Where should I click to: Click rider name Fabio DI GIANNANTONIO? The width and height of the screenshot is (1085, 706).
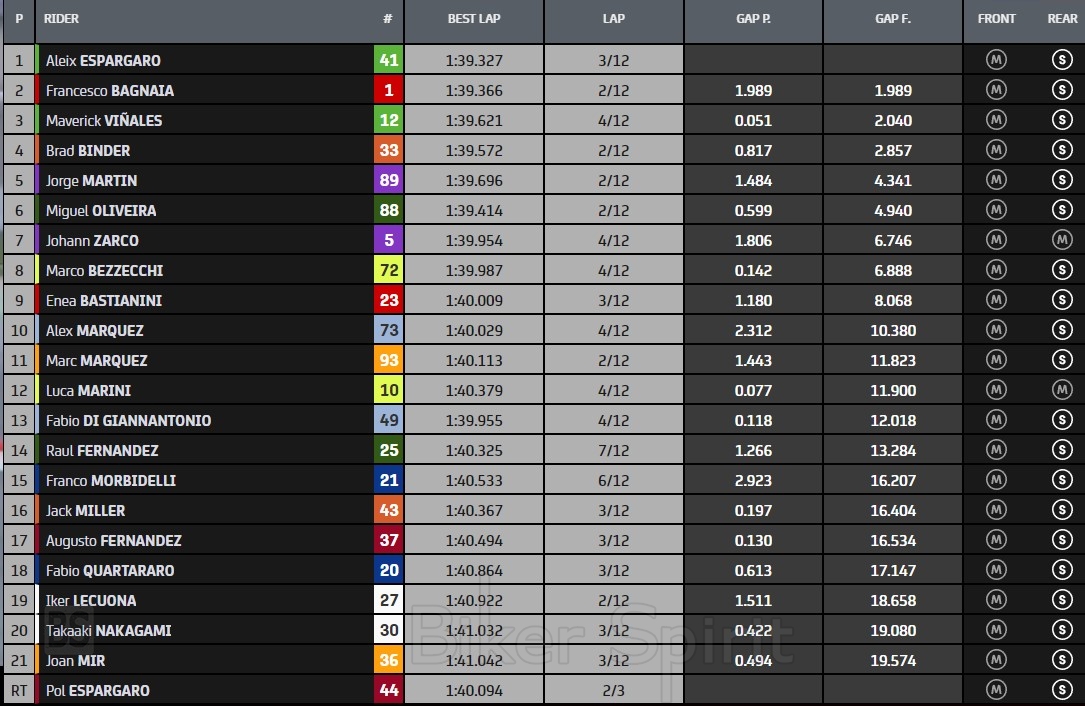[128, 421]
